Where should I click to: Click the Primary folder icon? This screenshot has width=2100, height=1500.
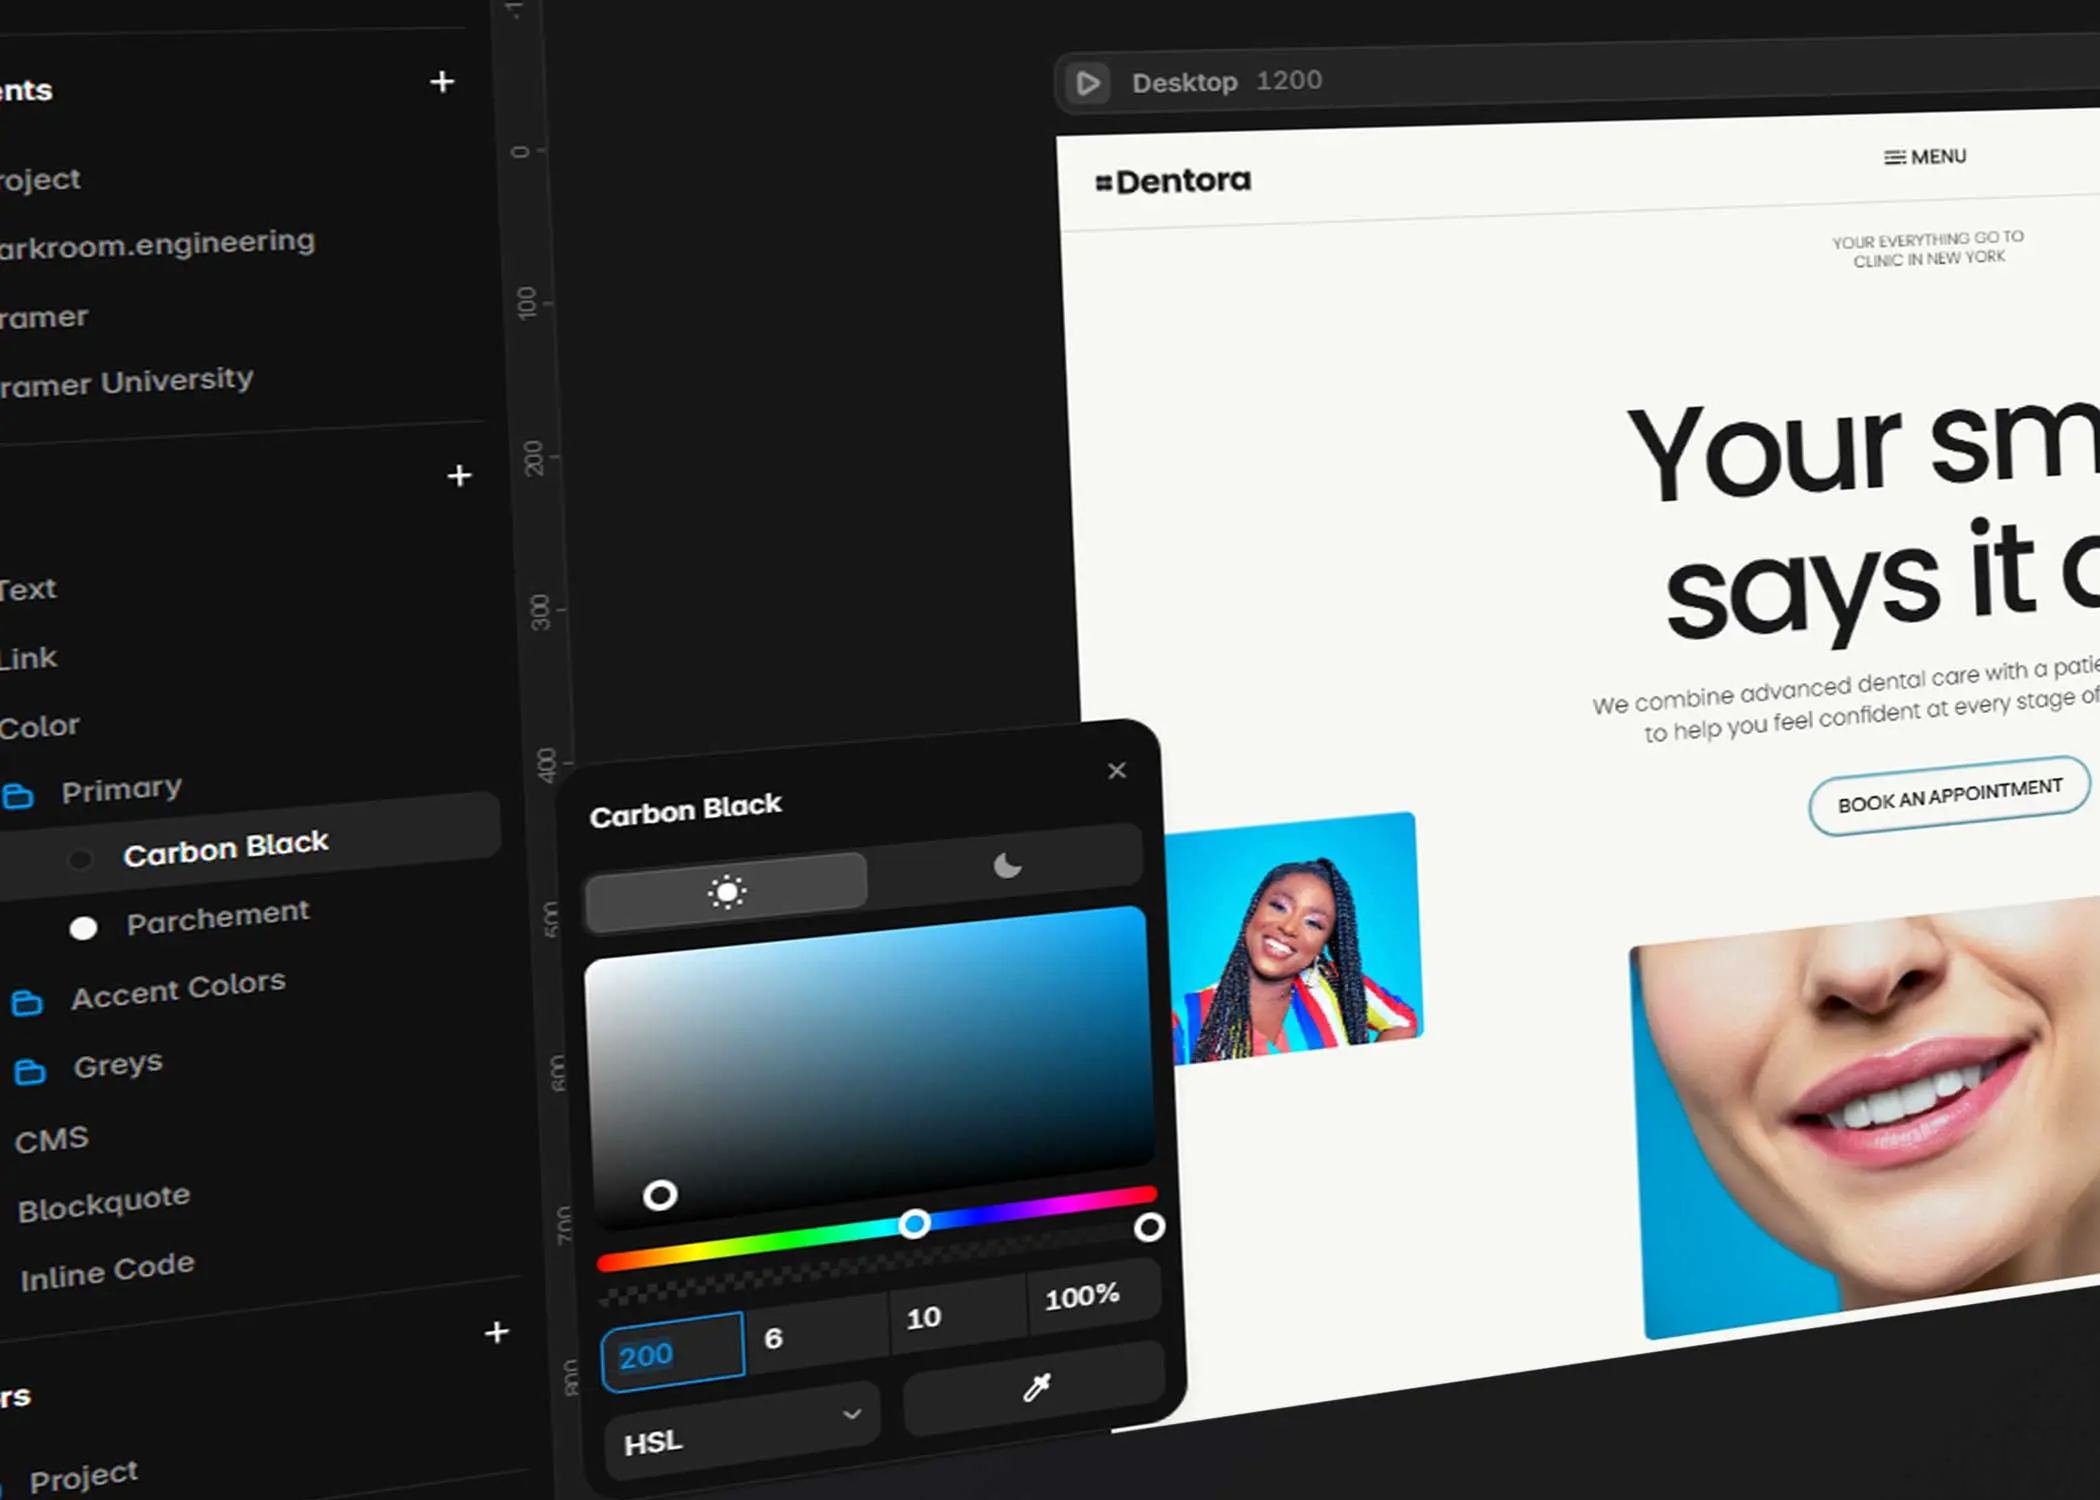(18, 797)
